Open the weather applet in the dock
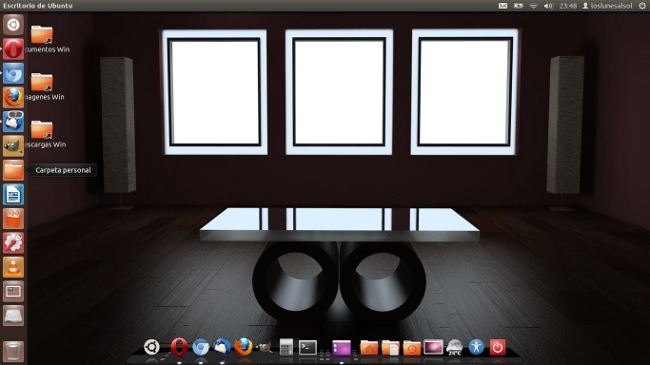The height and width of the screenshot is (365, 650). [x=454, y=348]
